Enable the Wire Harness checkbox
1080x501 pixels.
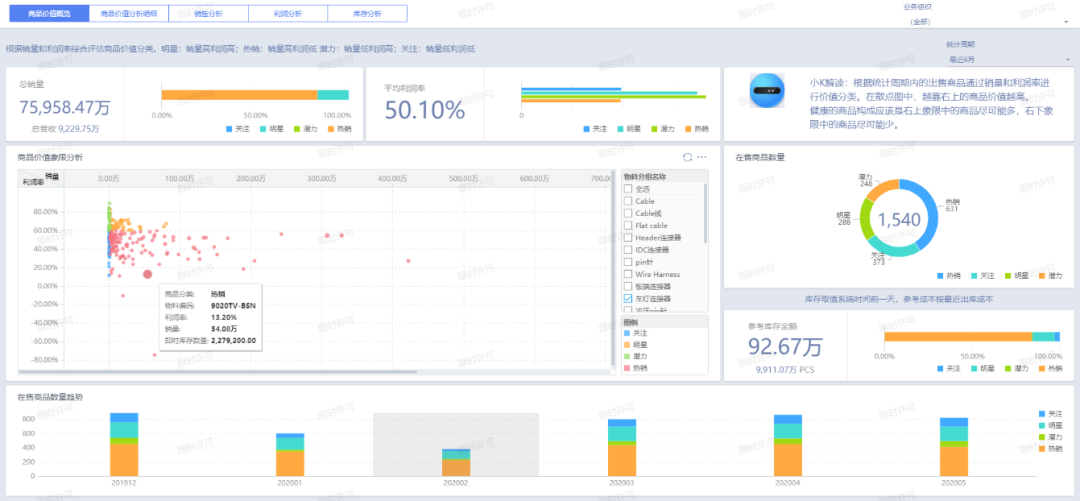pyautogui.click(x=628, y=273)
